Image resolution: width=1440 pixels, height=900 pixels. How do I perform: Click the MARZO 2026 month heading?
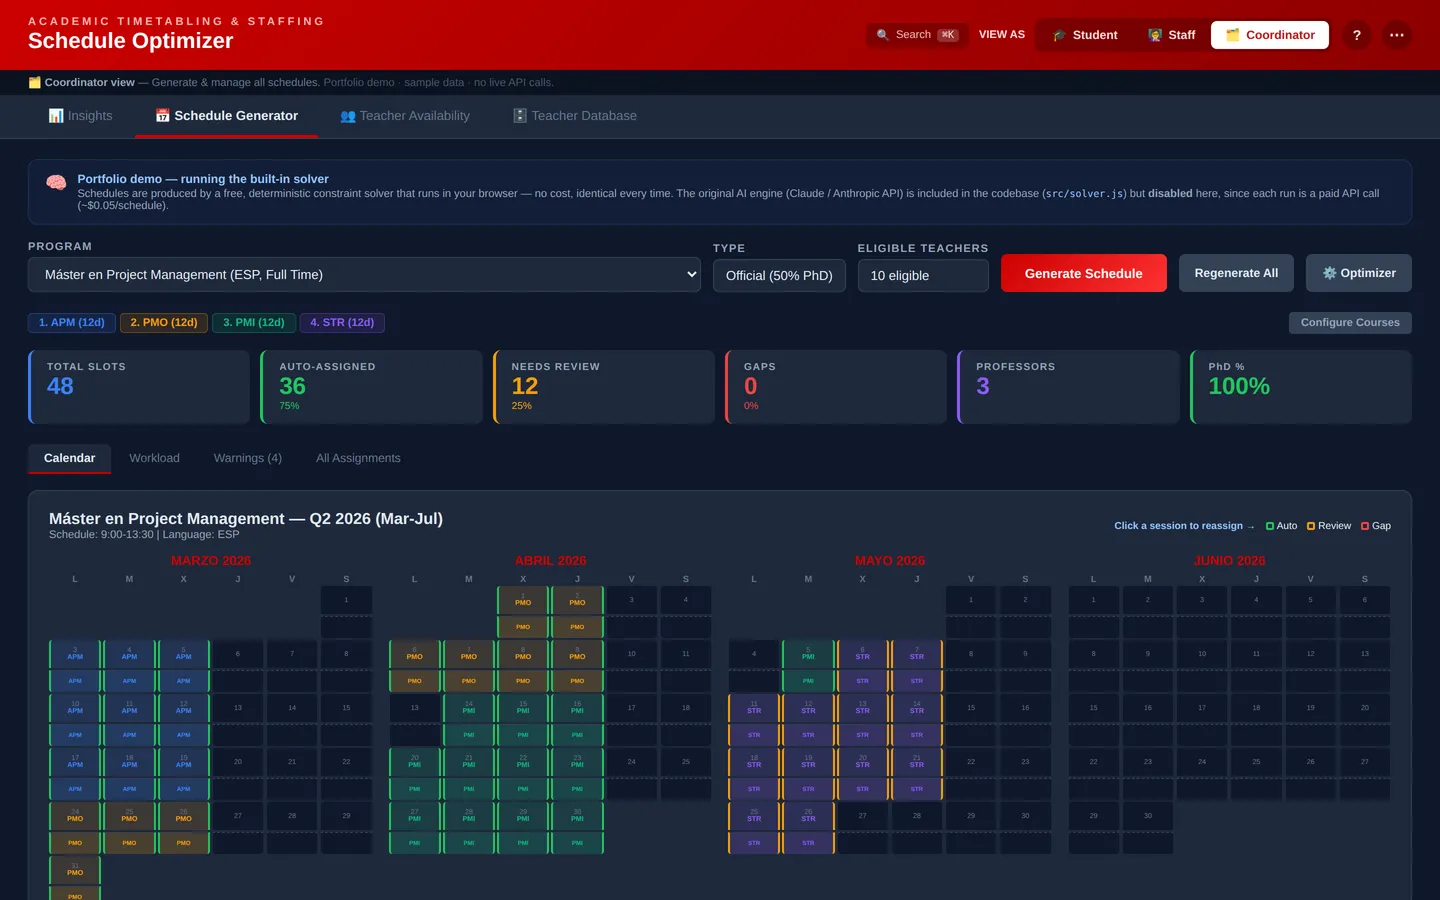pyautogui.click(x=211, y=561)
